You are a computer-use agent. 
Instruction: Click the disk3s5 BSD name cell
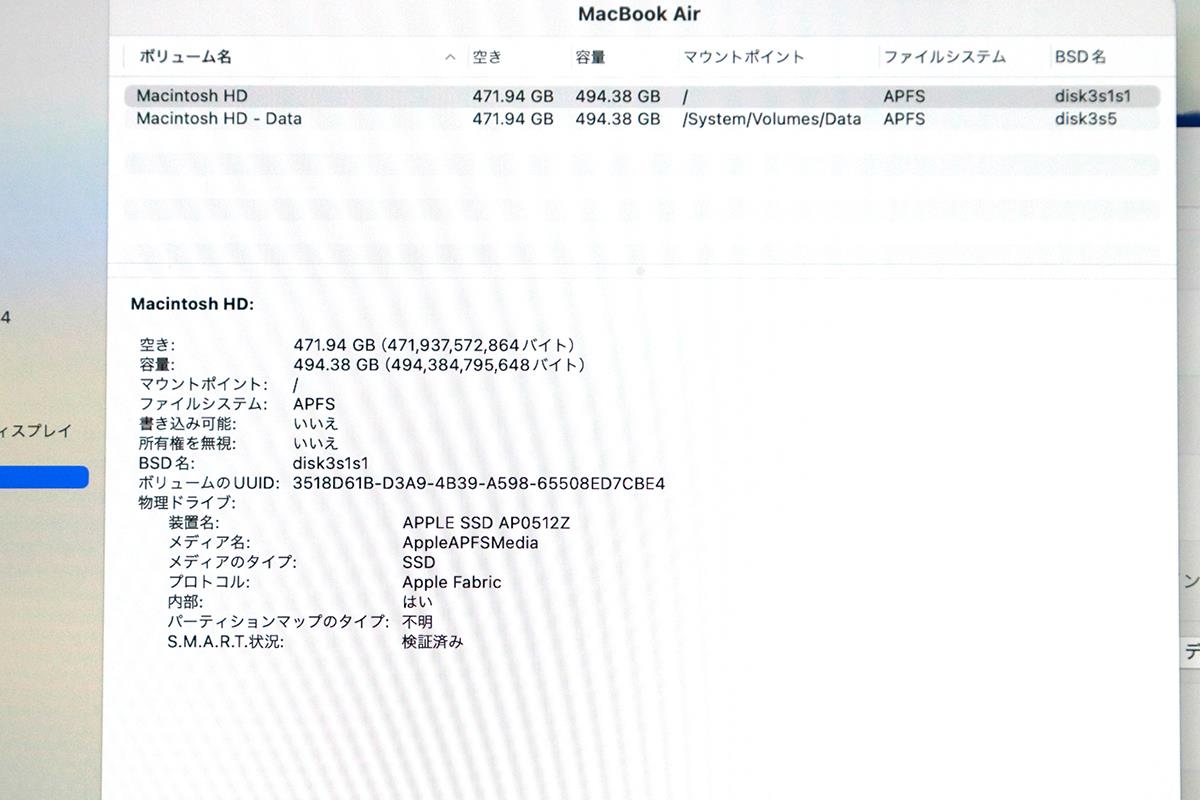point(1086,119)
